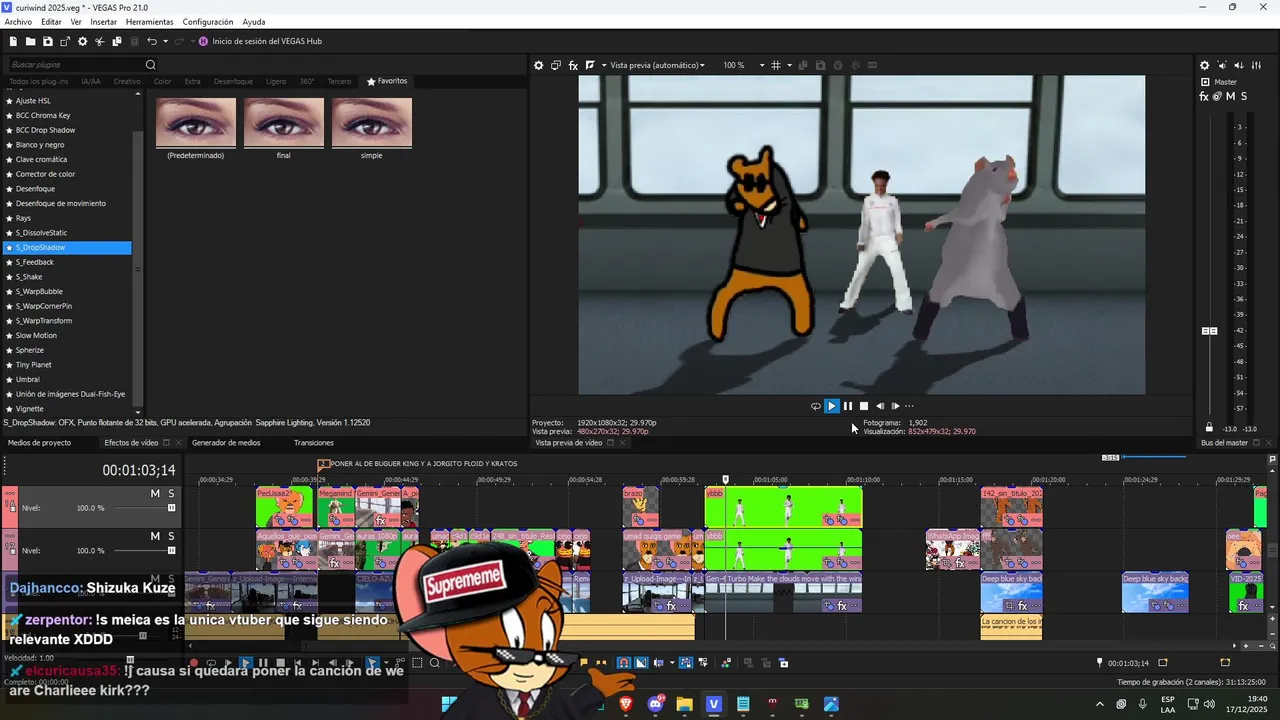Open the Herramientas menu
1280x720 pixels.
pyautogui.click(x=149, y=22)
